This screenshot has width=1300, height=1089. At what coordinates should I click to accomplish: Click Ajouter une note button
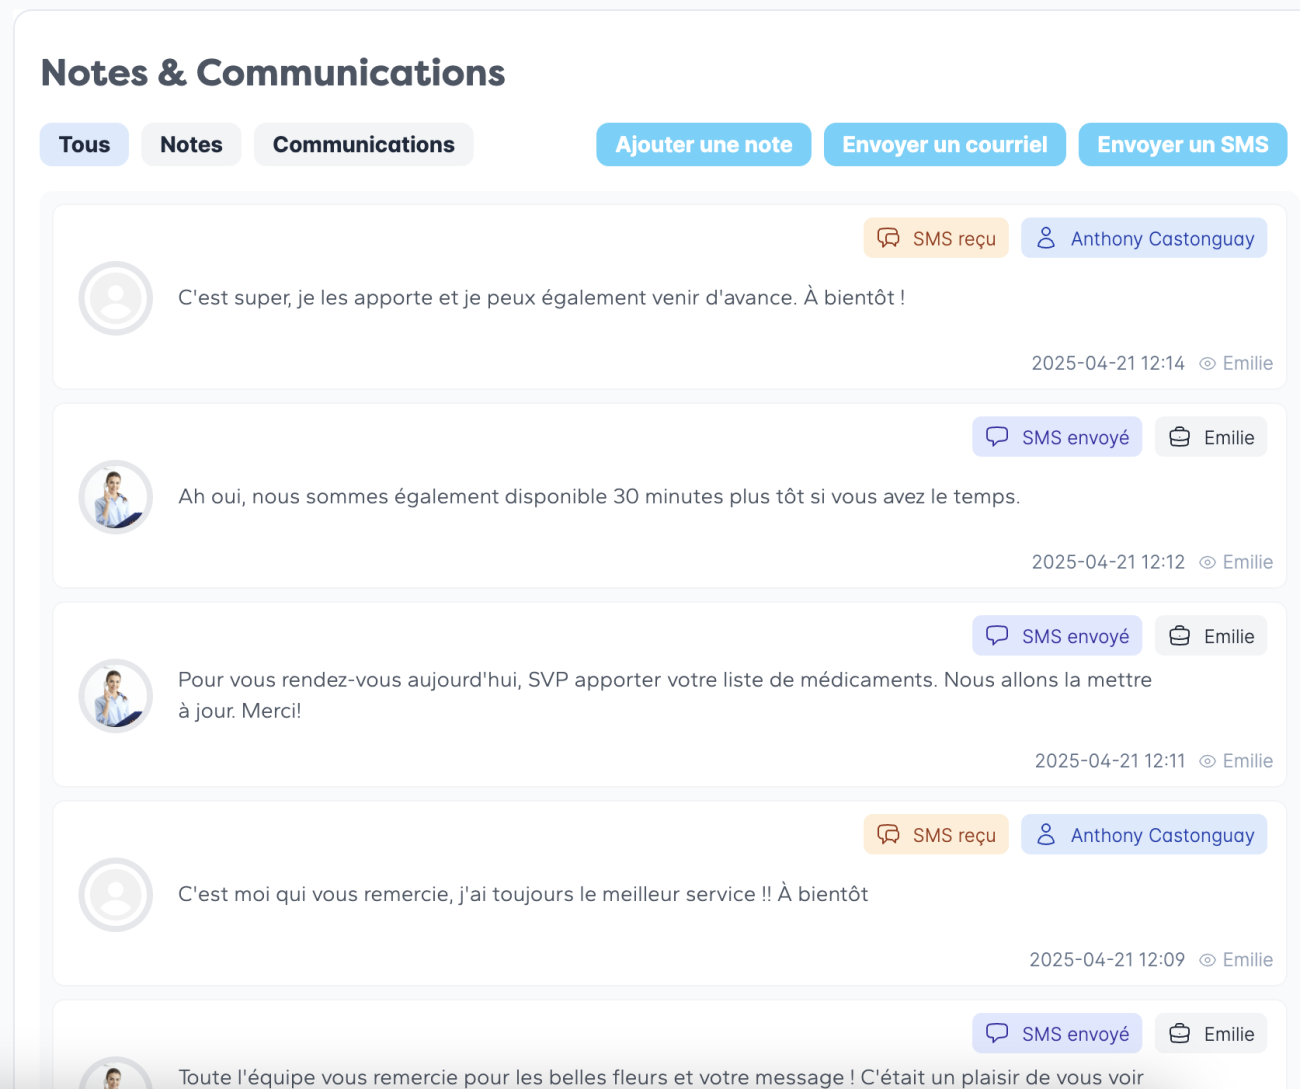(704, 145)
